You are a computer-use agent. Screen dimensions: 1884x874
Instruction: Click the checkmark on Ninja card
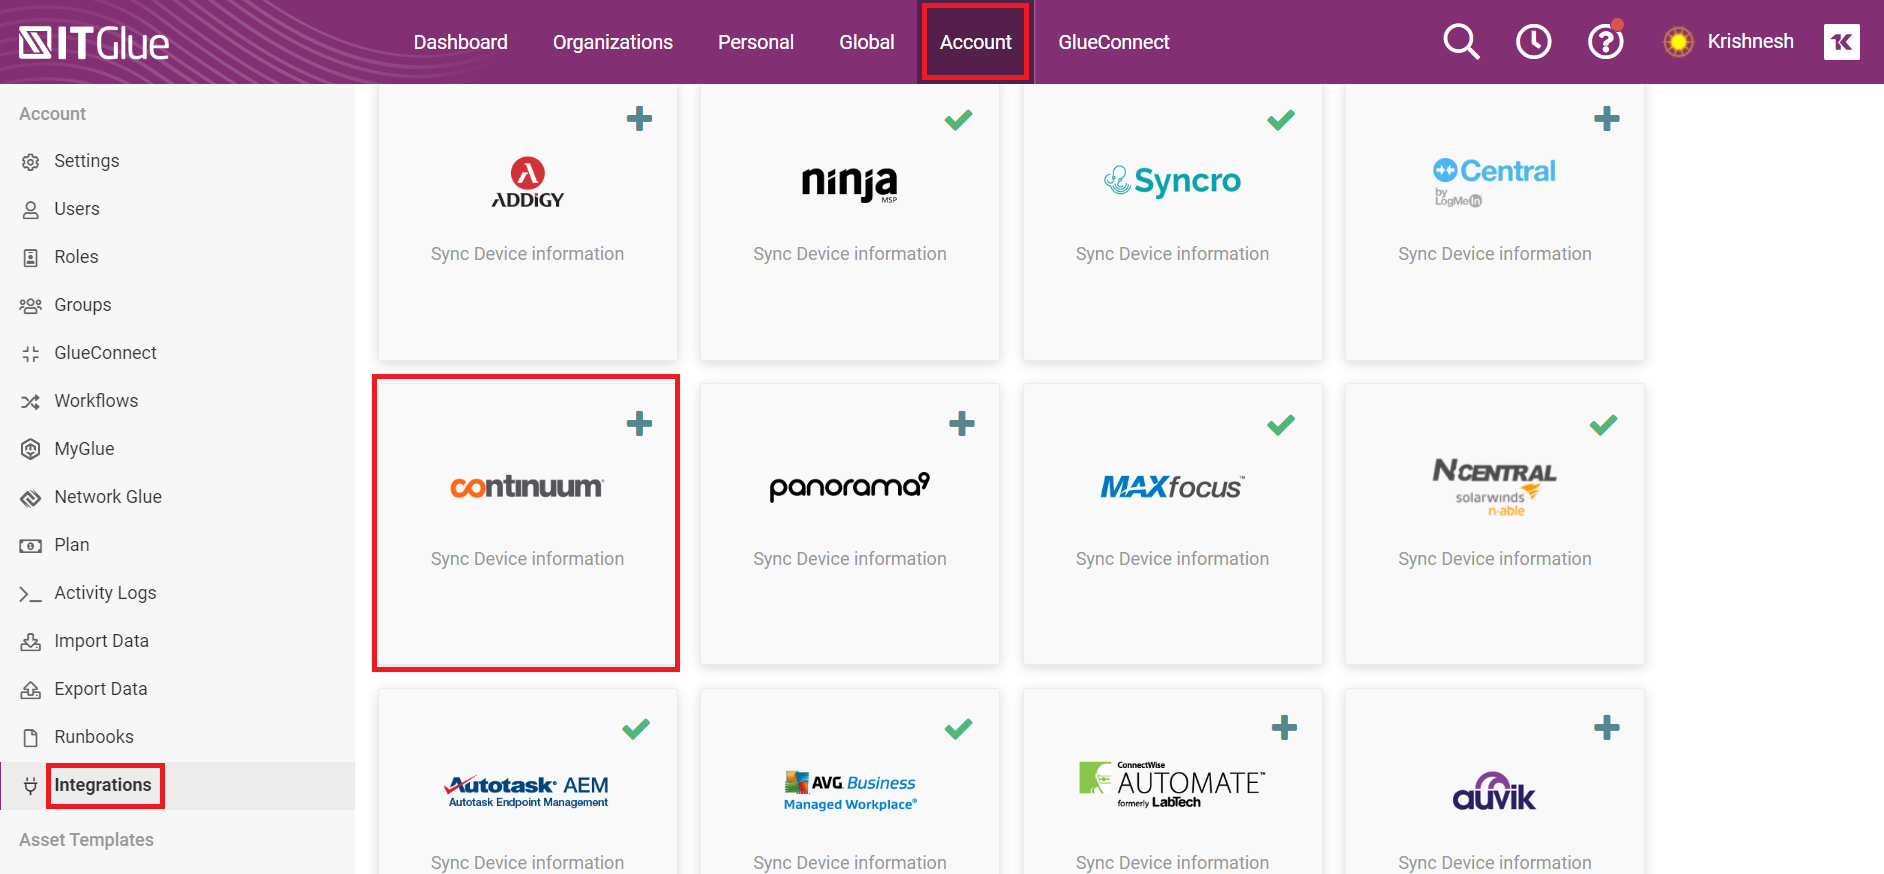pyautogui.click(x=958, y=120)
